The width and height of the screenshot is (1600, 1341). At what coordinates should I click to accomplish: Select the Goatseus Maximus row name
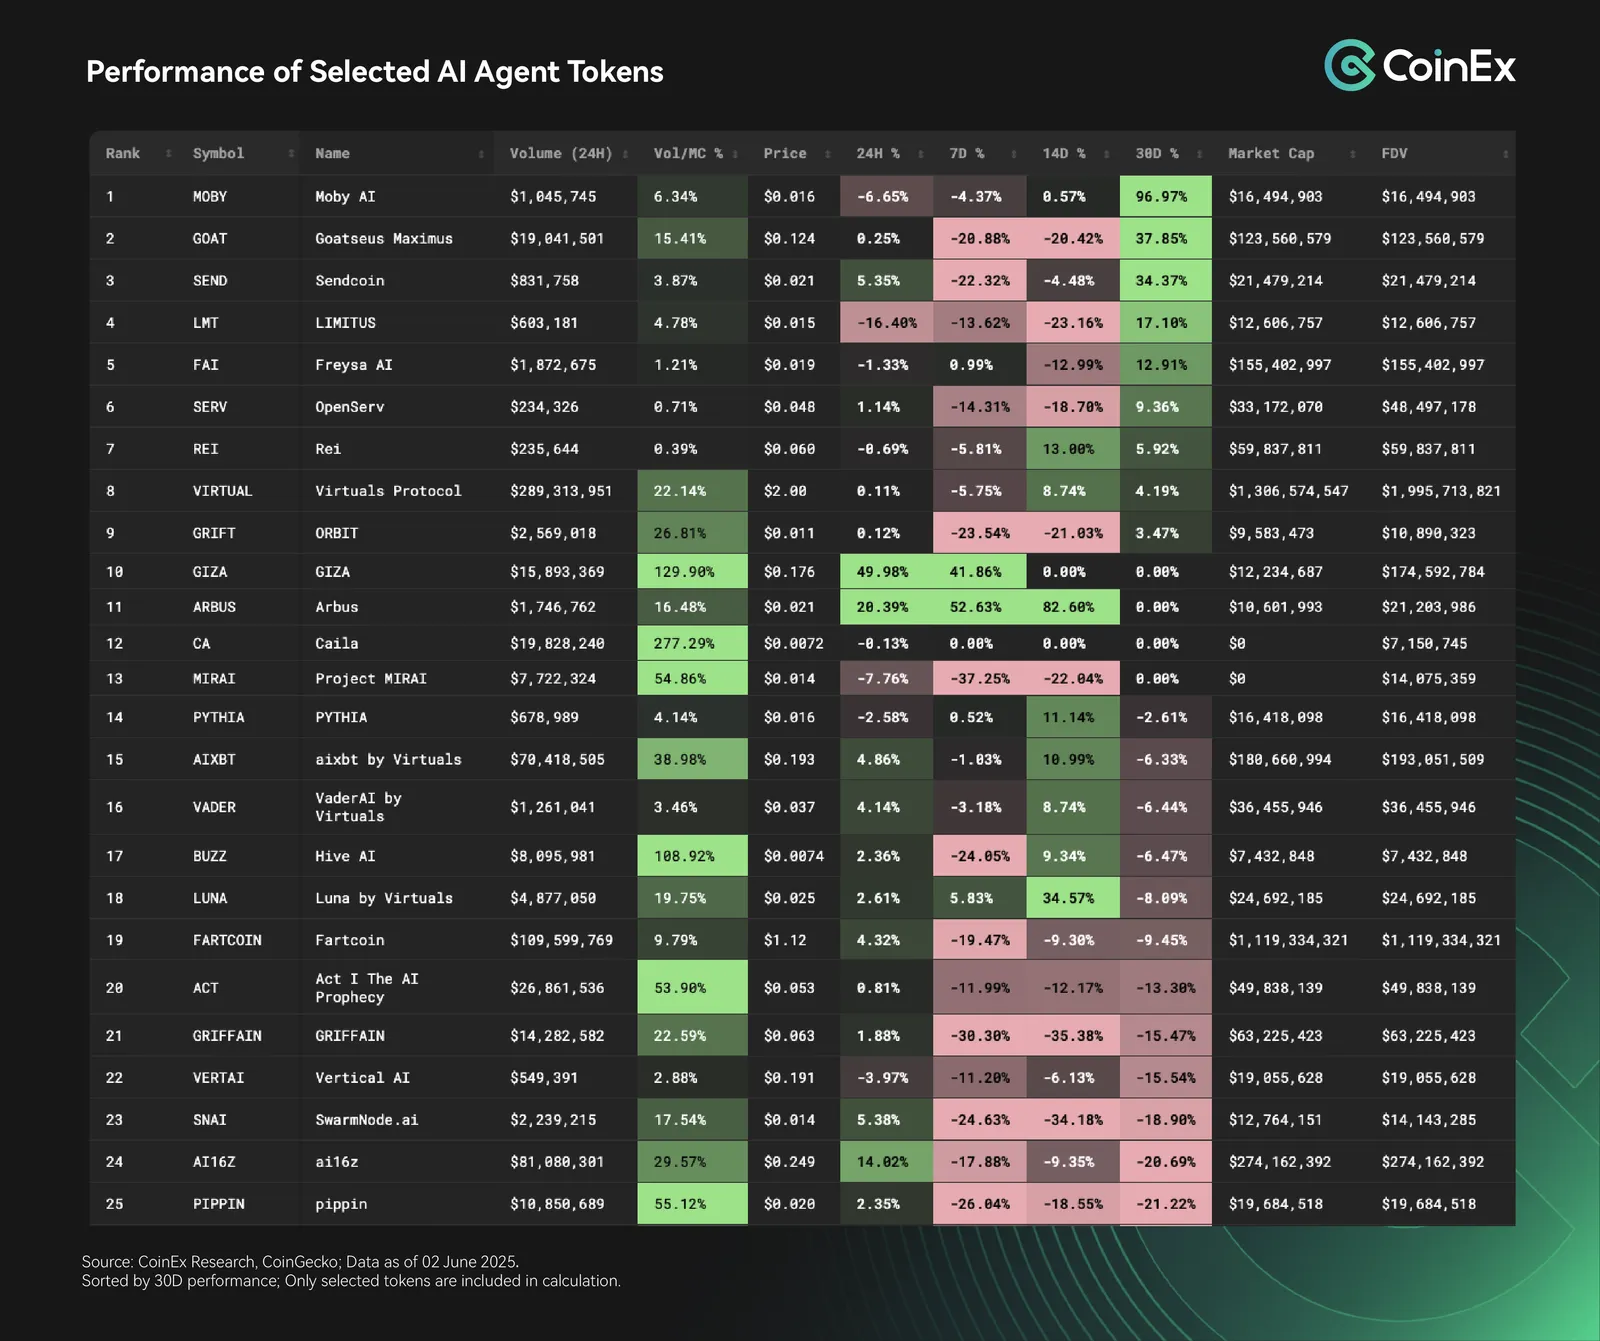click(384, 239)
